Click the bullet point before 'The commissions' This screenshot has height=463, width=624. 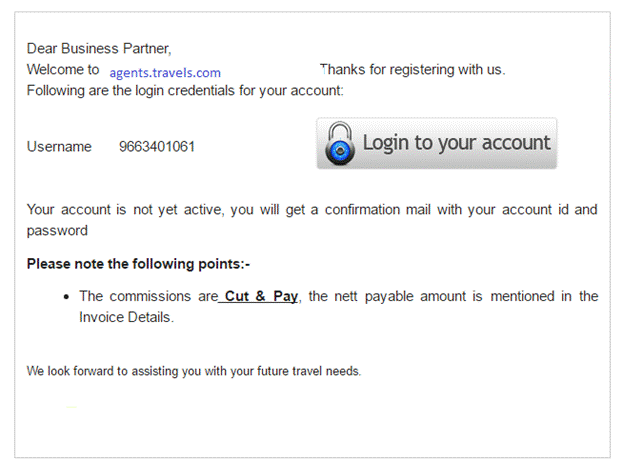pyautogui.click(x=66, y=297)
